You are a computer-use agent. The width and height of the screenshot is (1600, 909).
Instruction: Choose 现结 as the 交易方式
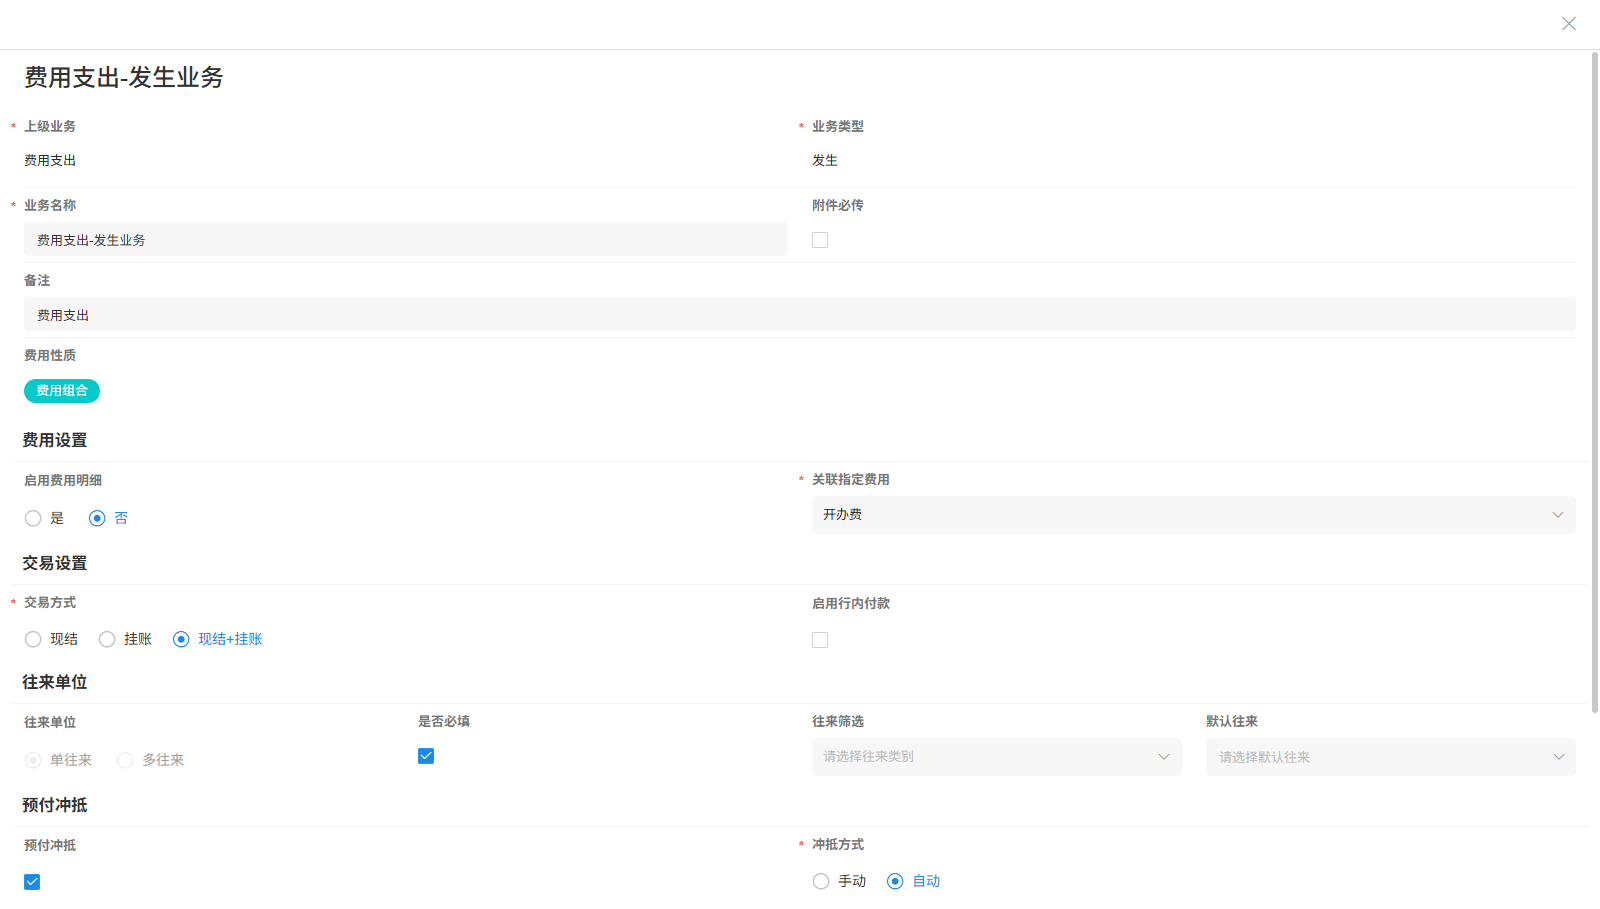tap(33, 639)
